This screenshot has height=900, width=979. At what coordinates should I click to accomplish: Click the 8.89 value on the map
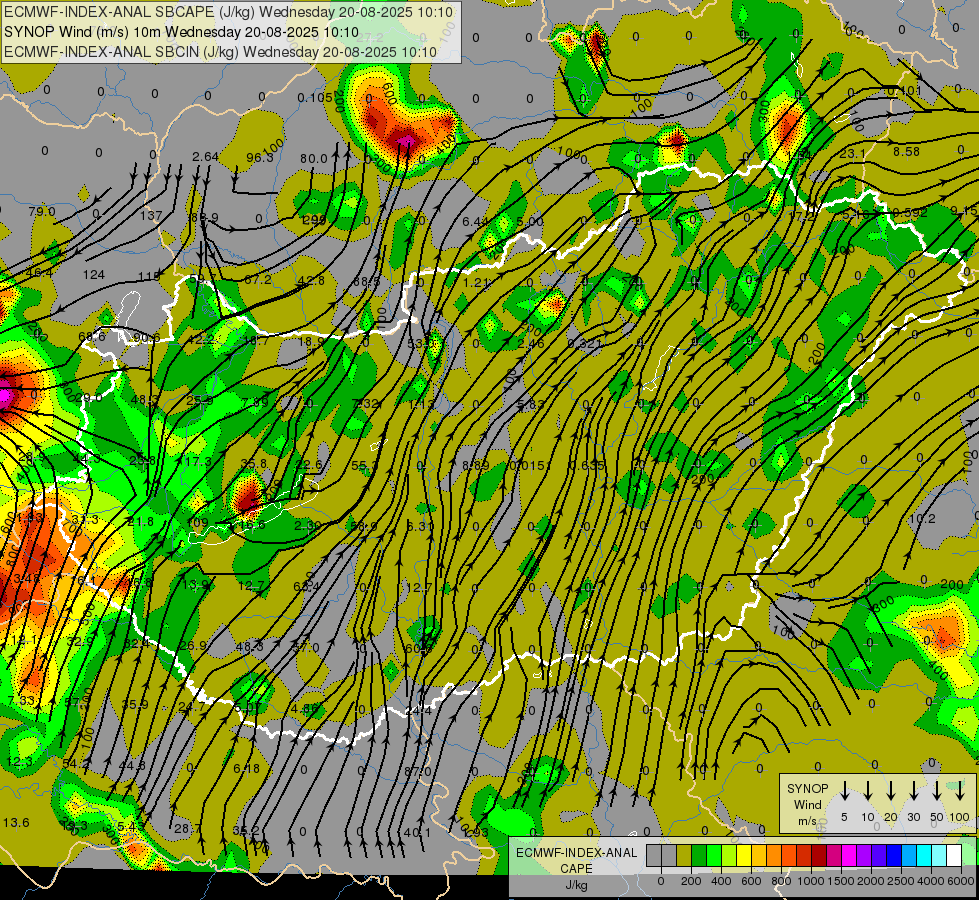[x=476, y=465]
